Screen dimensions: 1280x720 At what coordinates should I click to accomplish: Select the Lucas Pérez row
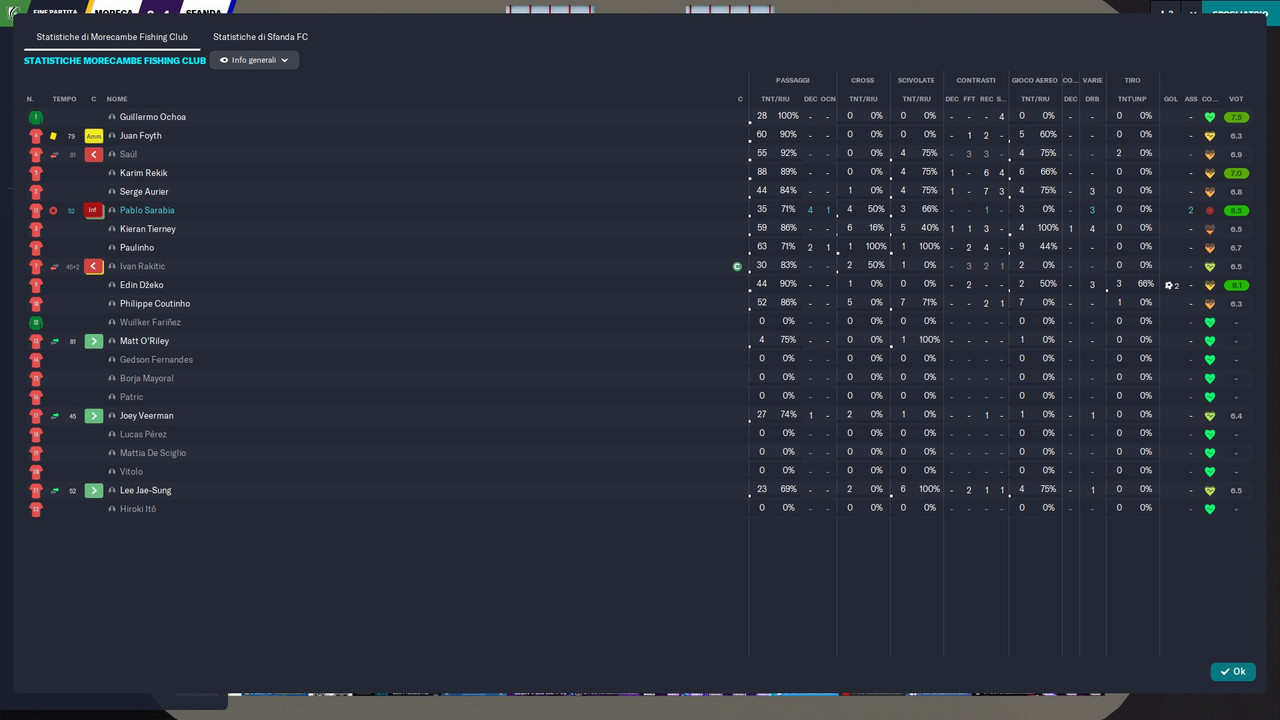coord(640,435)
